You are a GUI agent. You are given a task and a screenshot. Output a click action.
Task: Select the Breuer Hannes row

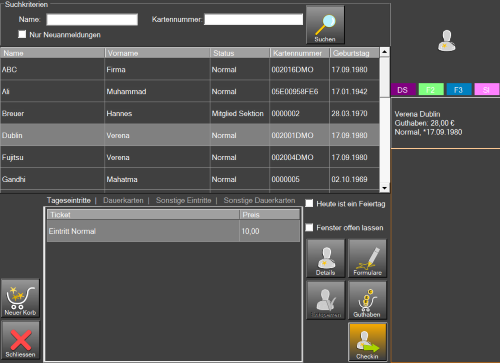(x=190, y=113)
